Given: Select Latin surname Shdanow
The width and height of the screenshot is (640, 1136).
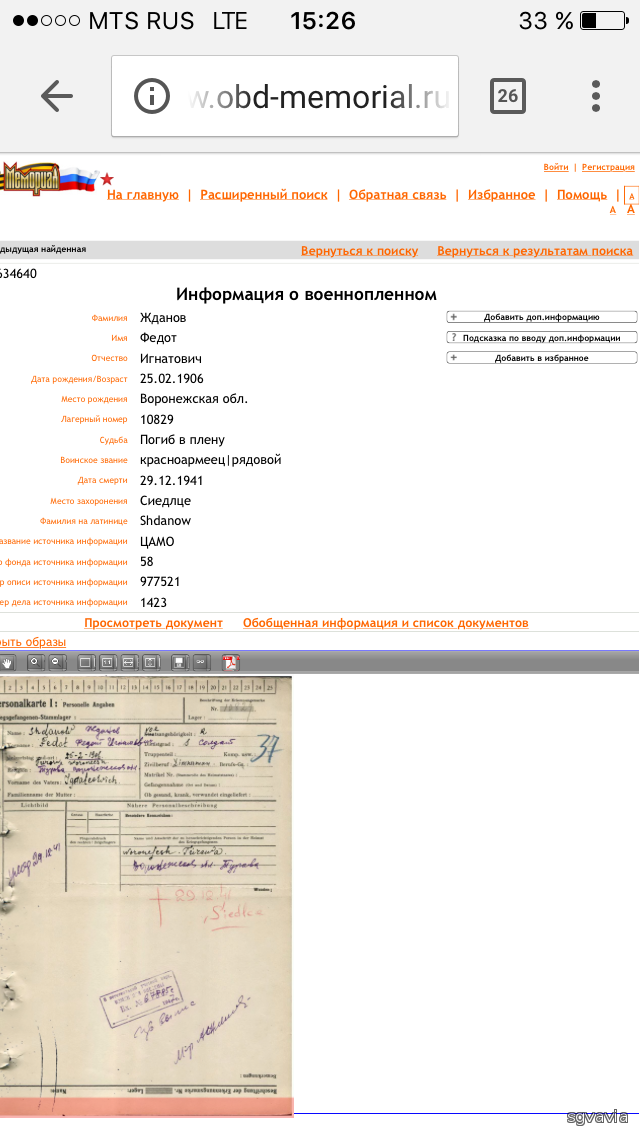Looking at the screenshot, I should (x=165, y=521).
